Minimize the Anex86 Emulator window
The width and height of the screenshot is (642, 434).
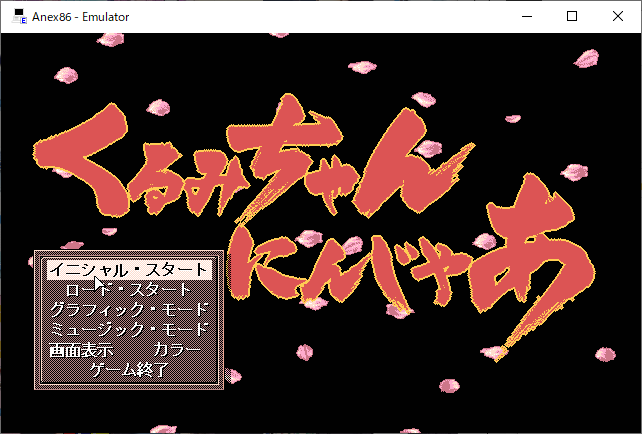pos(527,16)
